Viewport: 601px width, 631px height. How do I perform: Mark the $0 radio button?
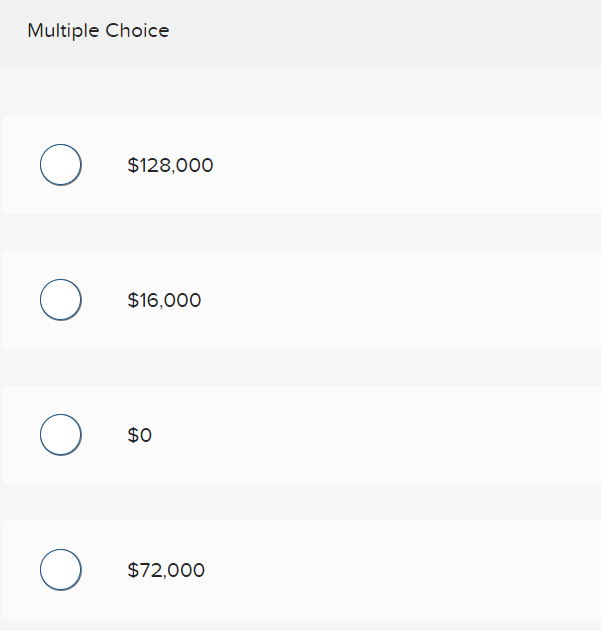(x=60, y=435)
